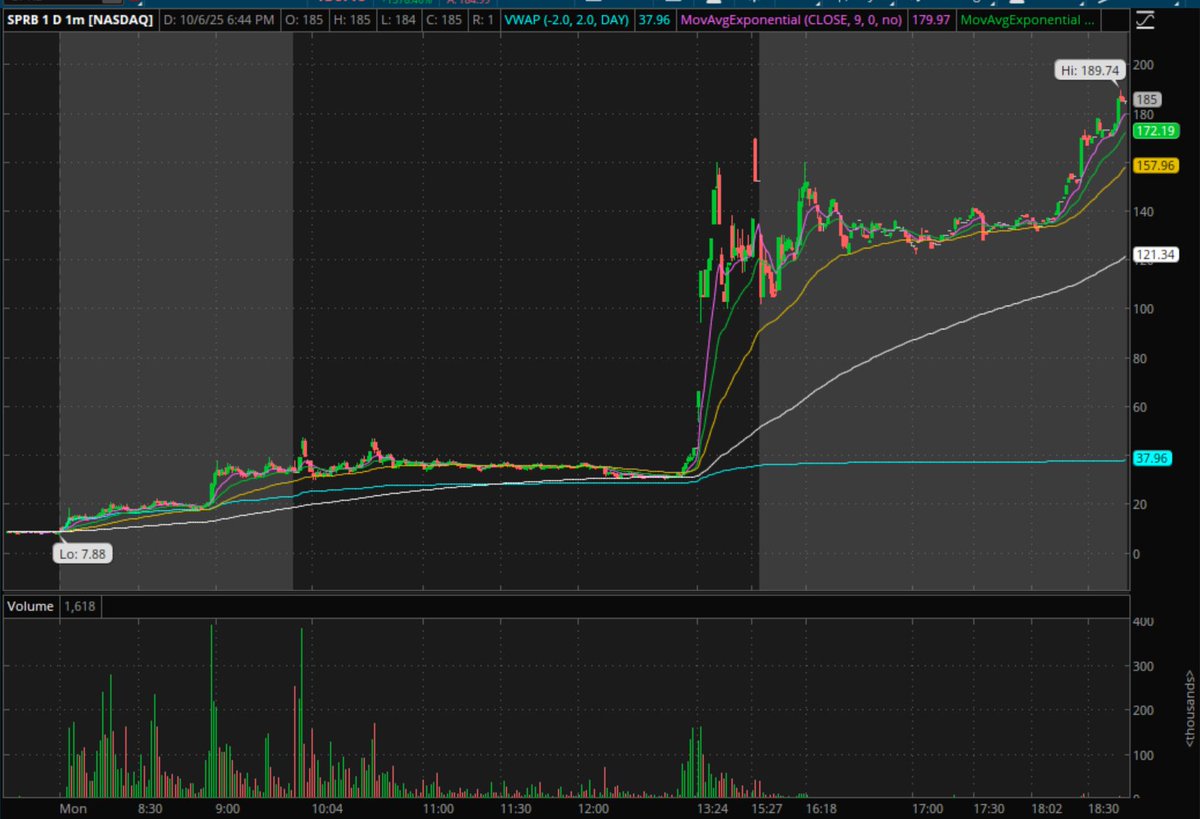The image size is (1200, 819).
Task: Click the 12:00 time axis label
Action: tap(593, 807)
